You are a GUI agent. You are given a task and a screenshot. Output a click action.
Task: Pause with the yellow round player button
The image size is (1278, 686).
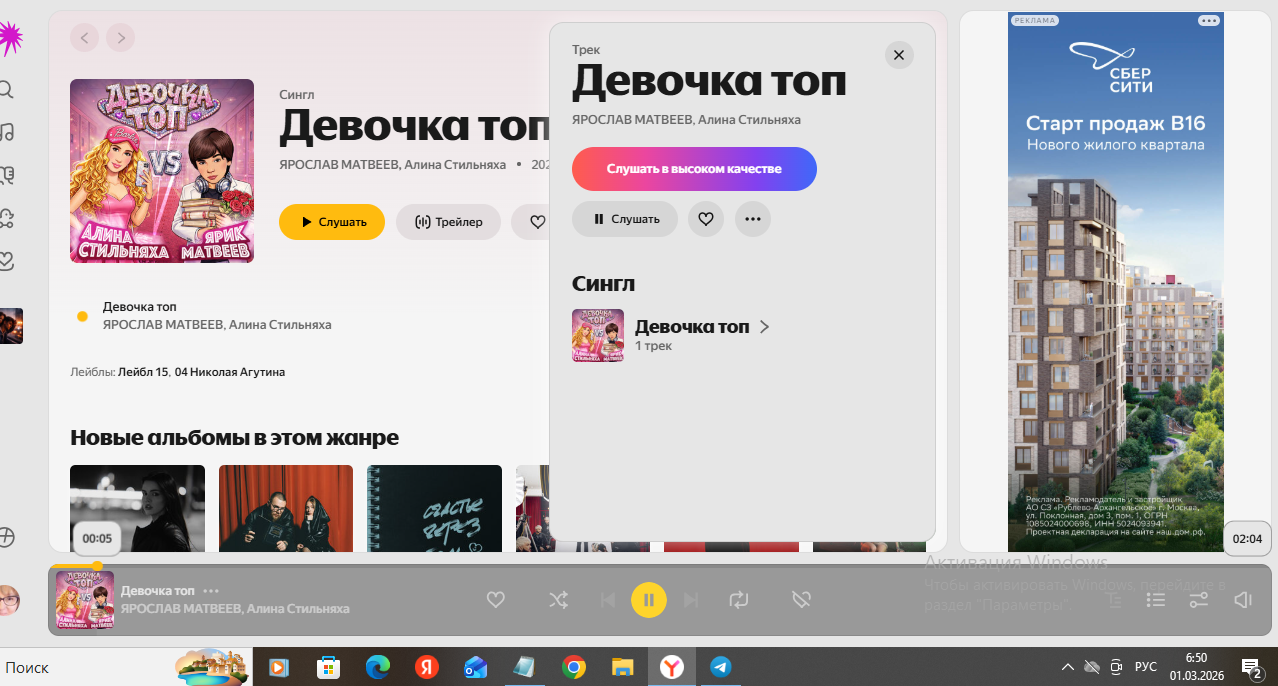point(649,600)
